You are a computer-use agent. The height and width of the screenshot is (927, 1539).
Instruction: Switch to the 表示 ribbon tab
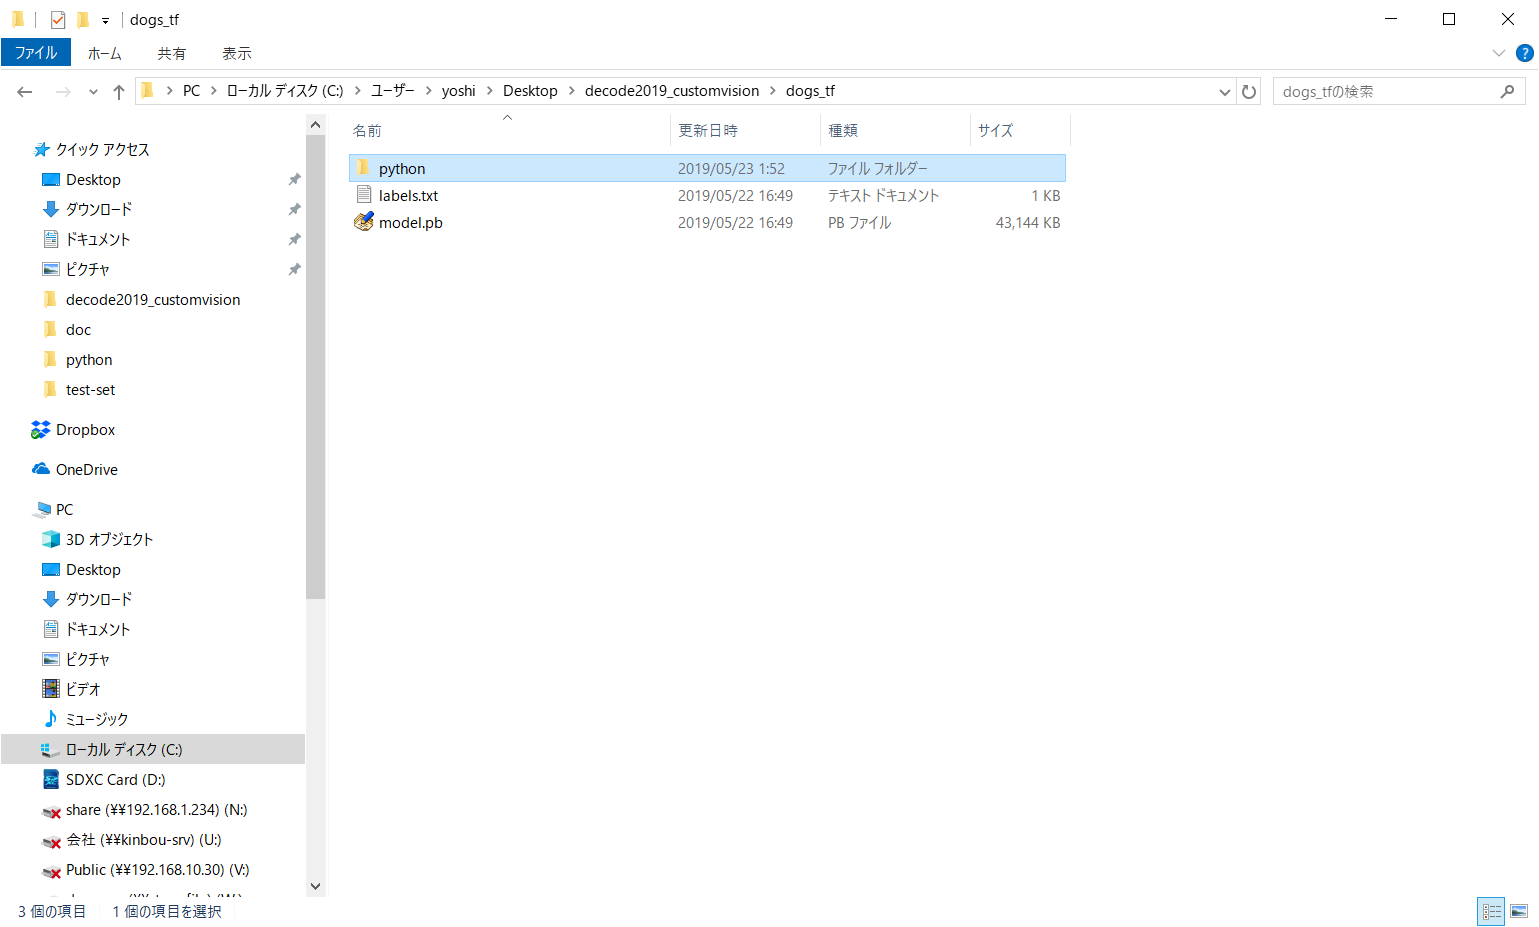(x=237, y=53)
